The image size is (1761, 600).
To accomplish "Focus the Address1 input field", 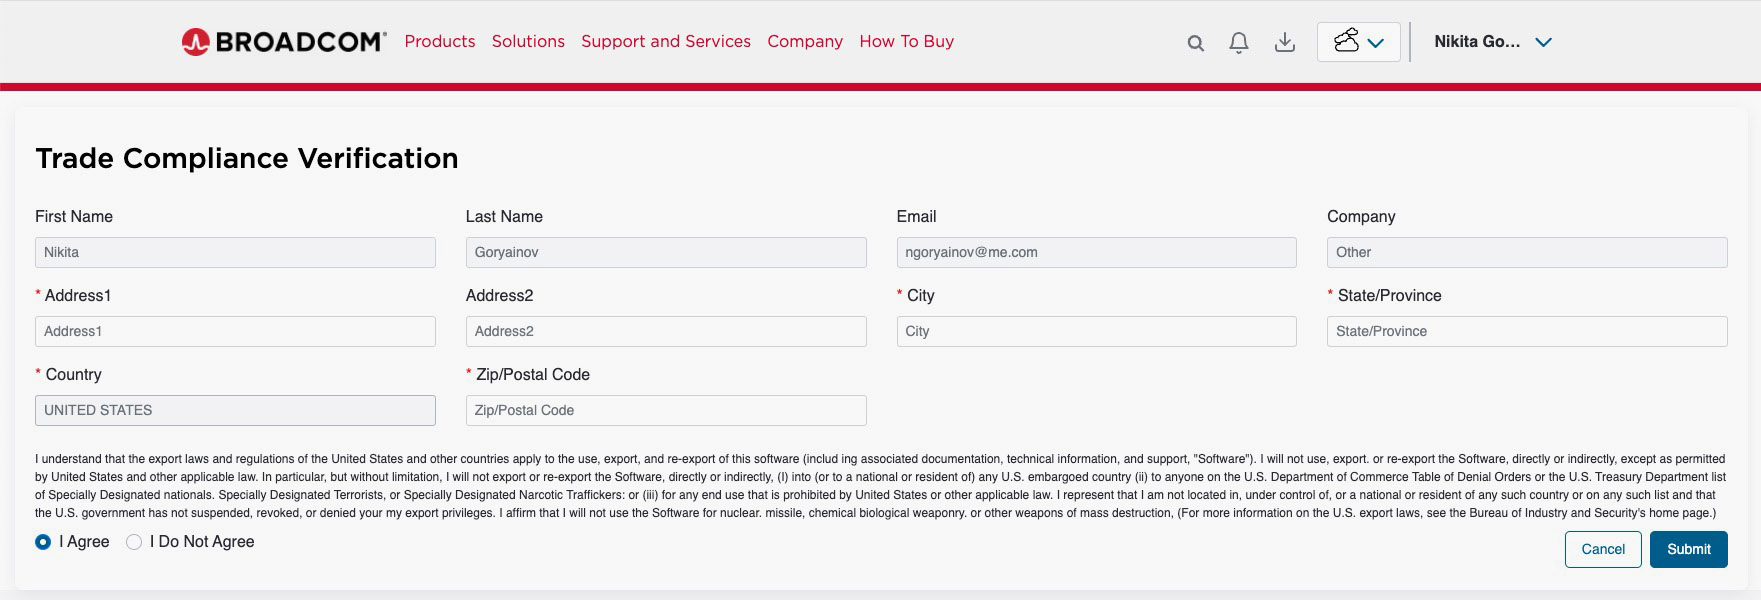I will tap(235, 331).
